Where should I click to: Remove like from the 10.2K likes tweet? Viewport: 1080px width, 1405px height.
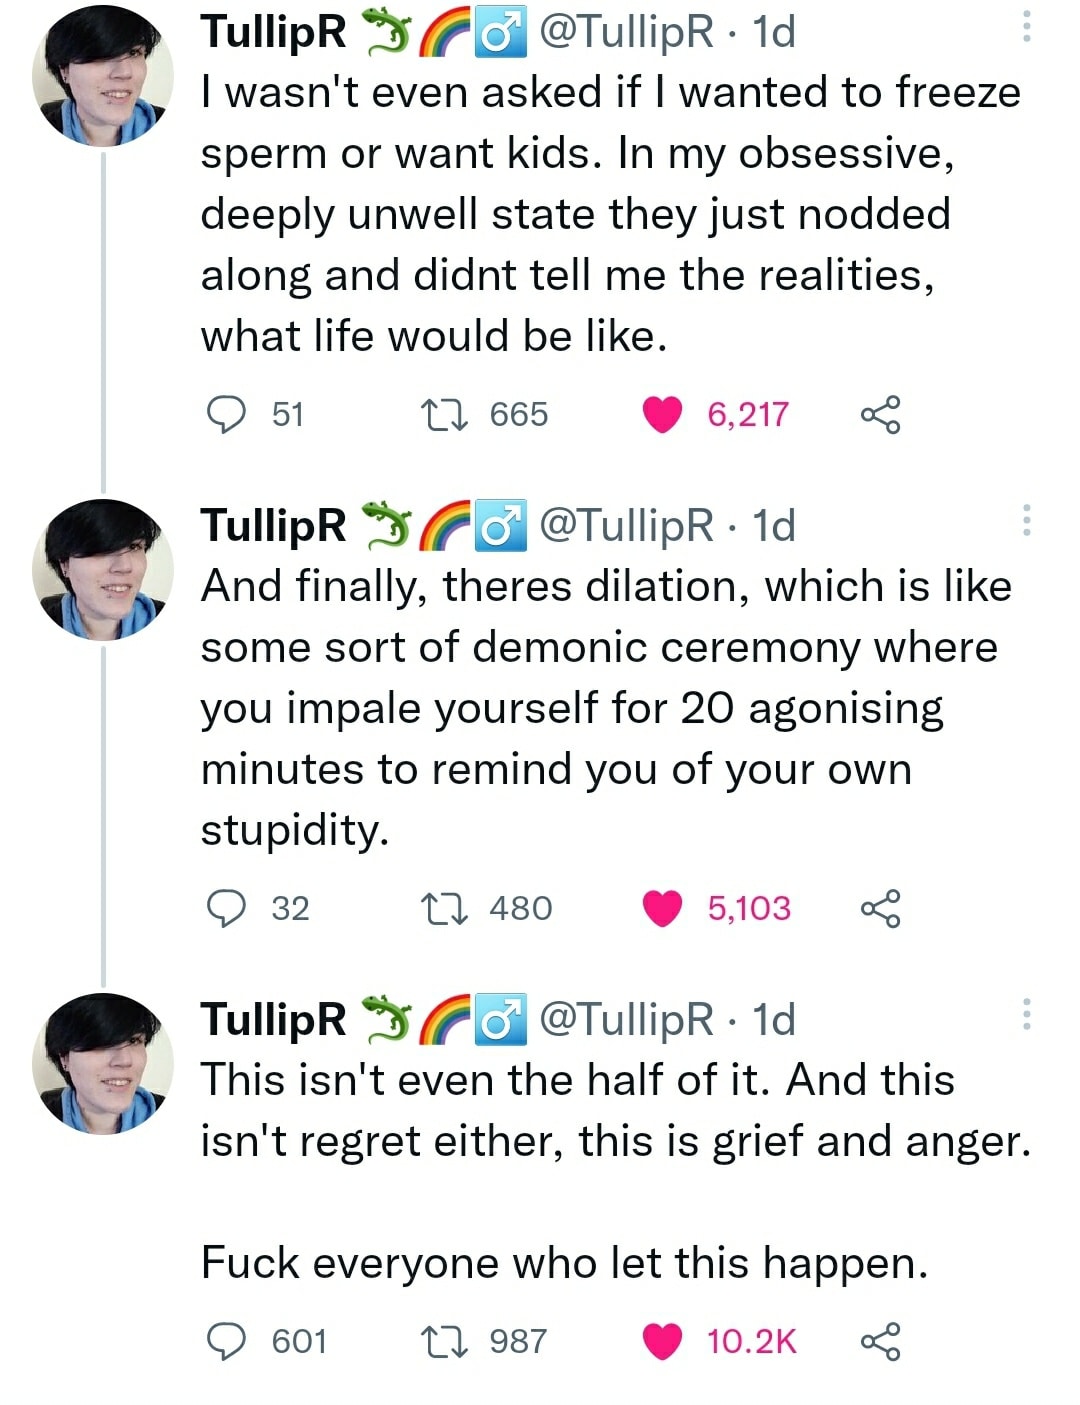(661, 1341)
